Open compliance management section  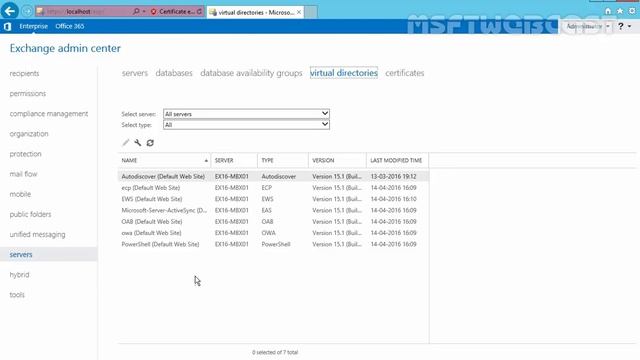[49, 113]
